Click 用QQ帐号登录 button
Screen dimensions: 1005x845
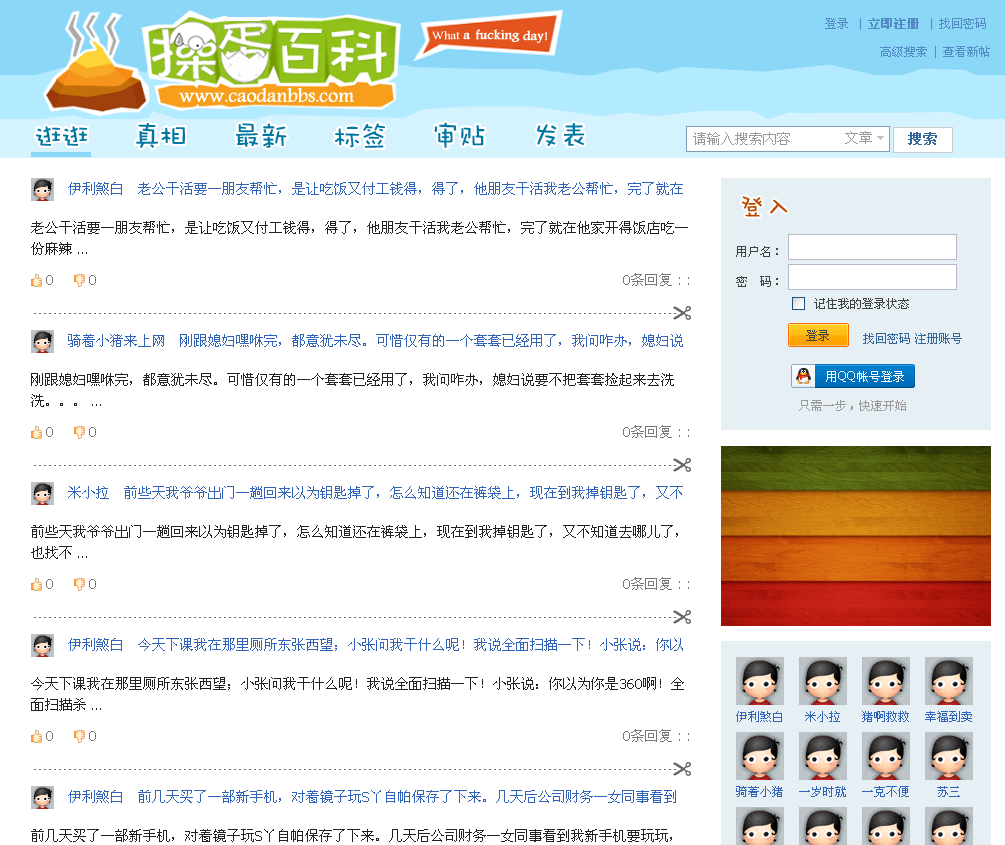tap(852, 376)
